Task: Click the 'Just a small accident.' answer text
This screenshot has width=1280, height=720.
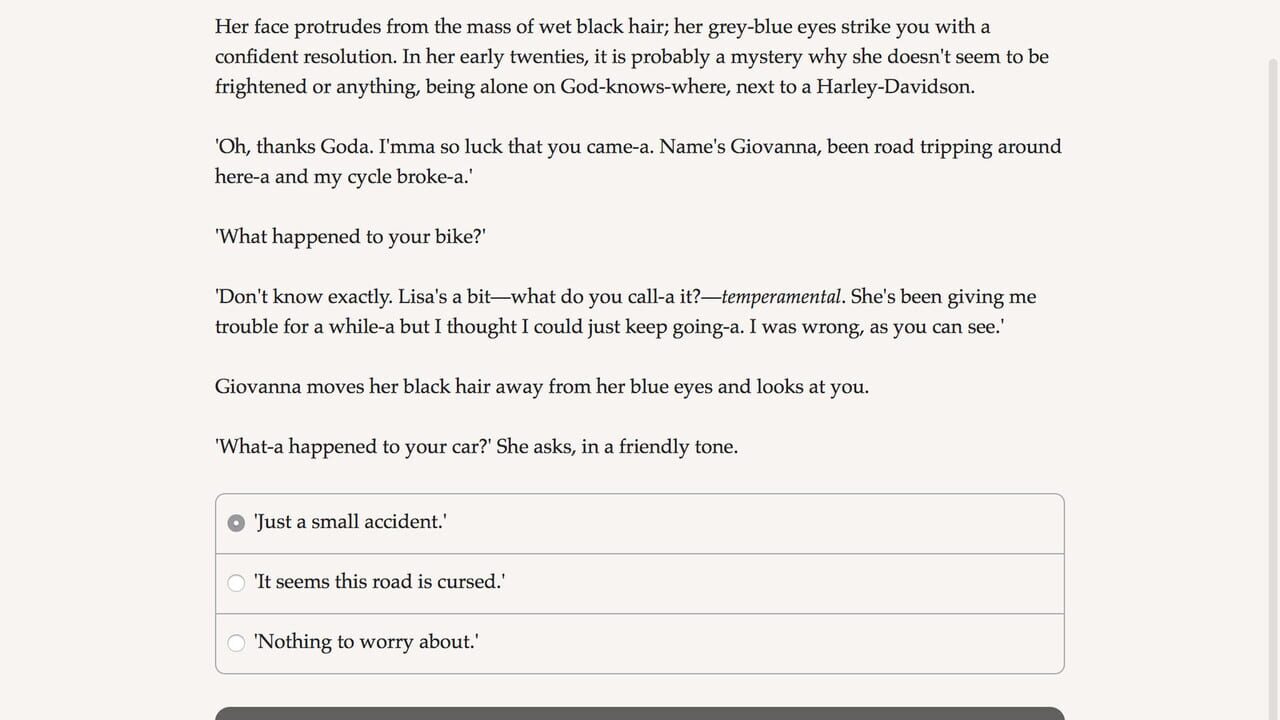Action: click(350, 522)
